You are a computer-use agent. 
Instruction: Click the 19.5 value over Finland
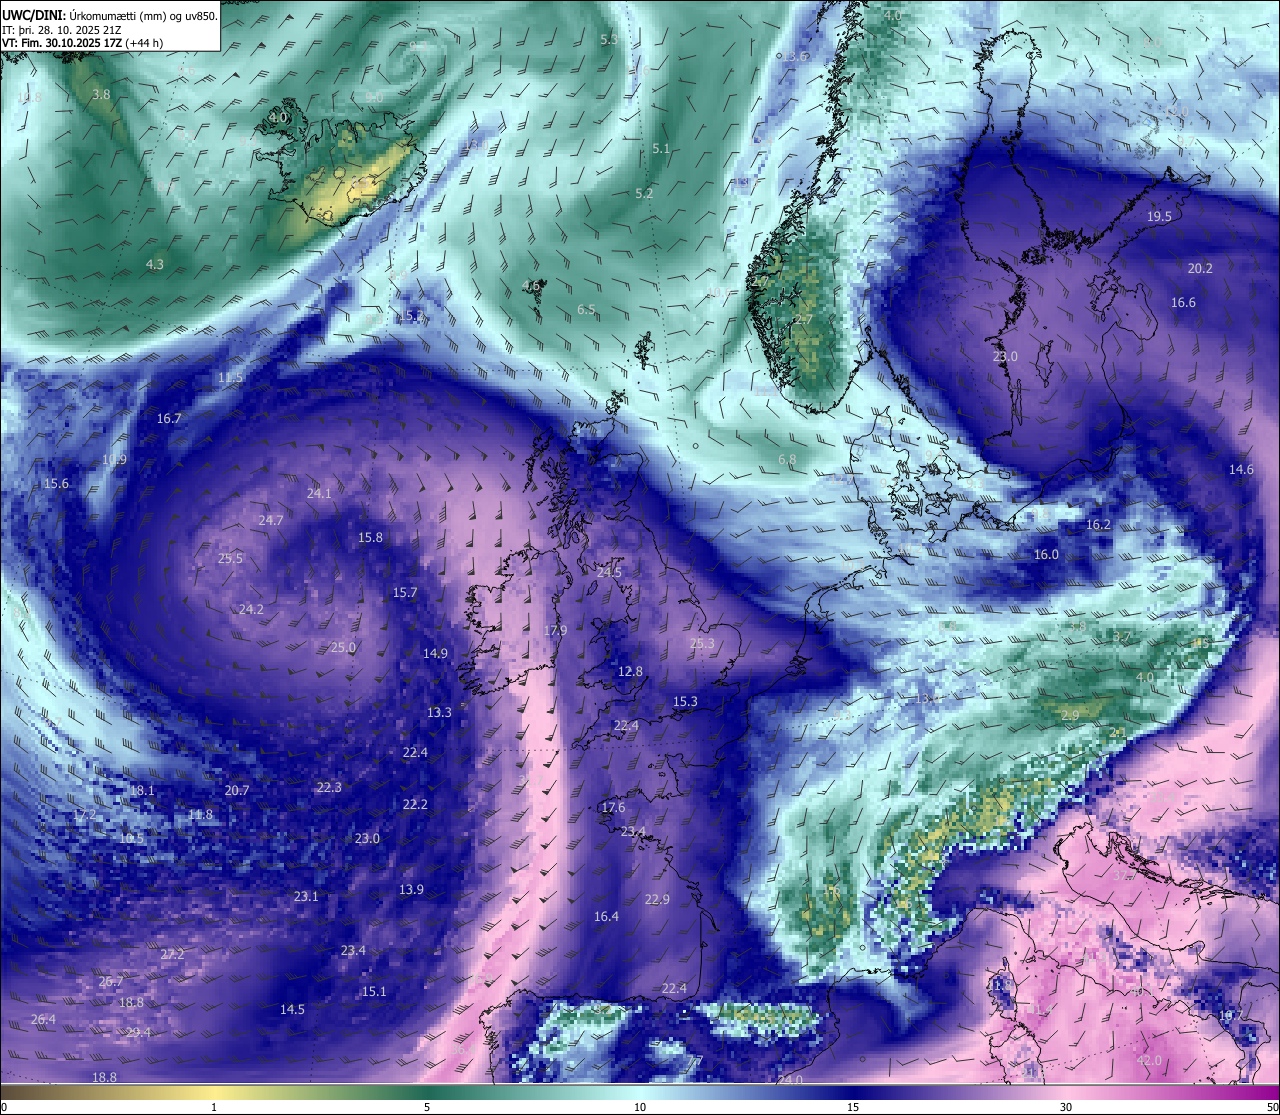(x=1159, y=217)
